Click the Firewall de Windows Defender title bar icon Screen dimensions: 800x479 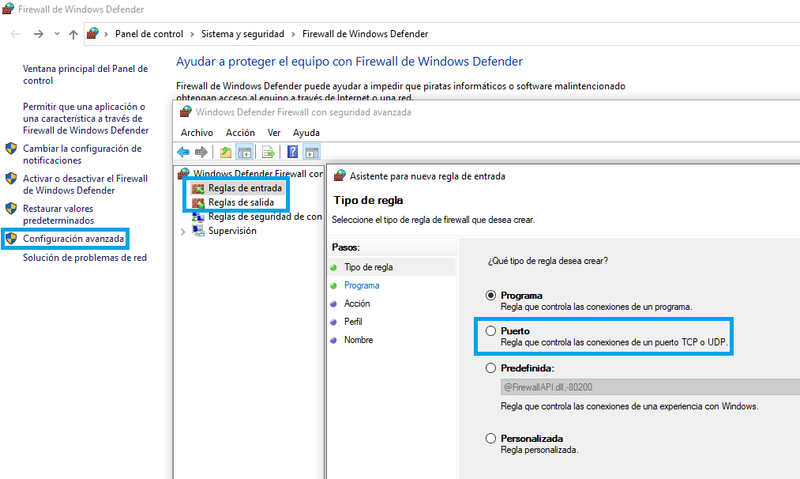[x=8, y=9]
